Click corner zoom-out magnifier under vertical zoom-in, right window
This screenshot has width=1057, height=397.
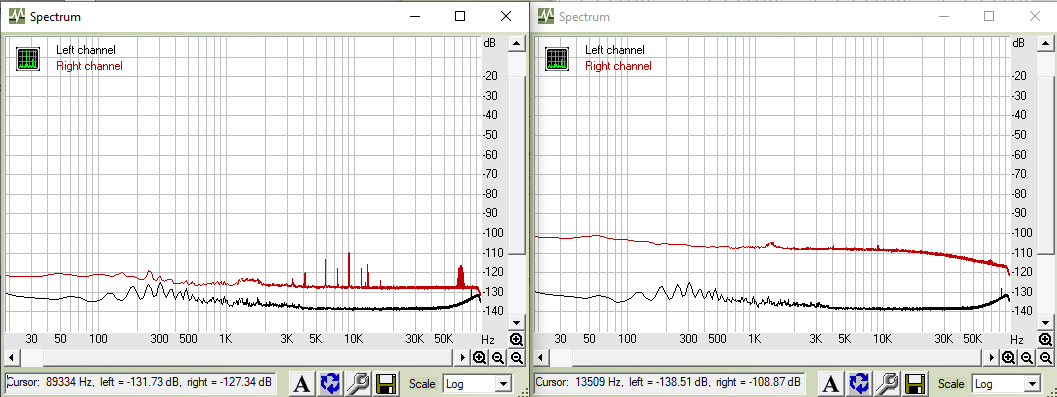coord(1045,357)
